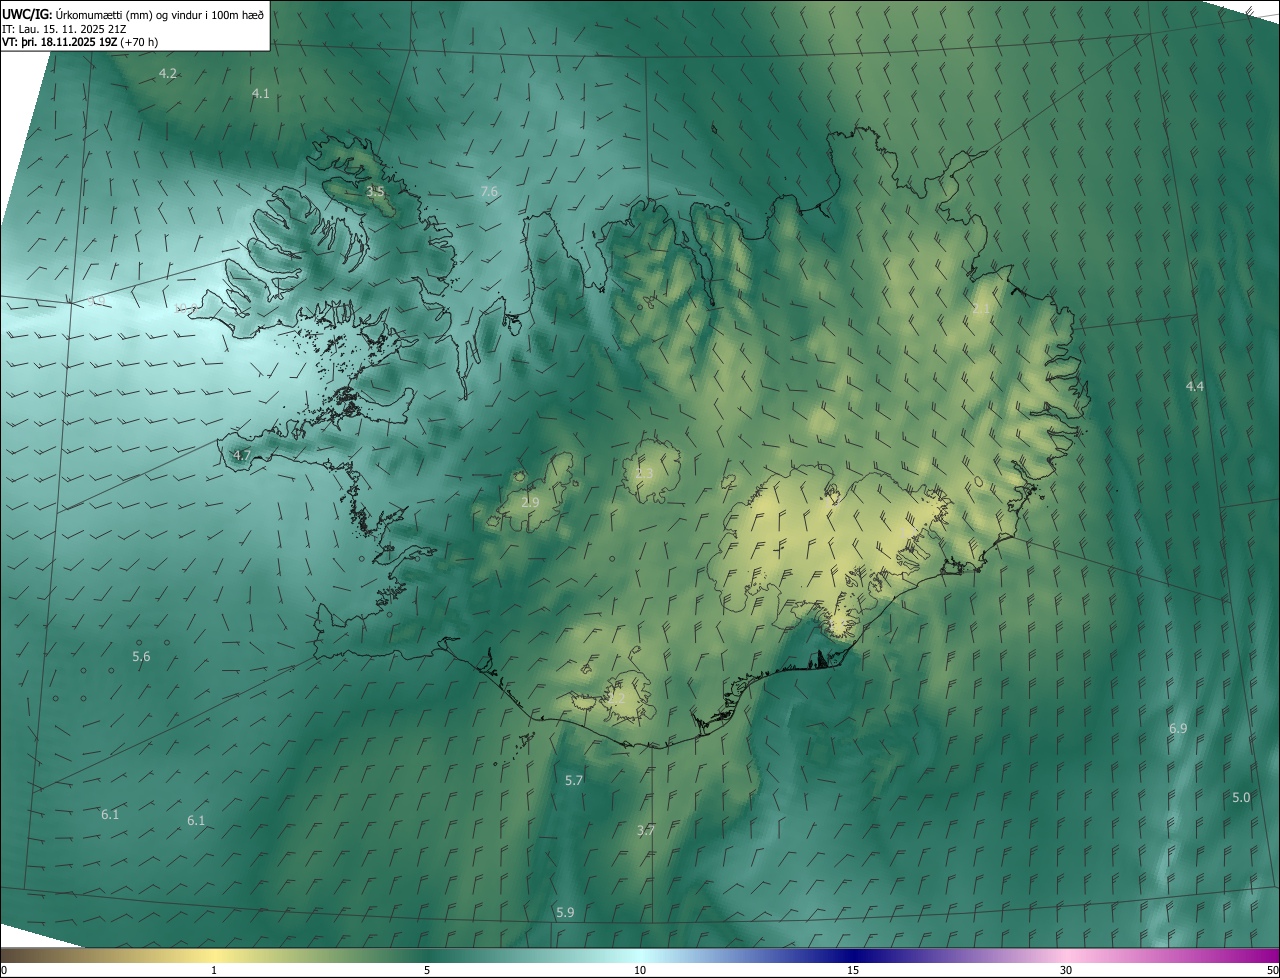The height and width of the screenshot is (978, 1280).
Task: Click the '1' tick on the colour scale
Action: tap(214, 970)
